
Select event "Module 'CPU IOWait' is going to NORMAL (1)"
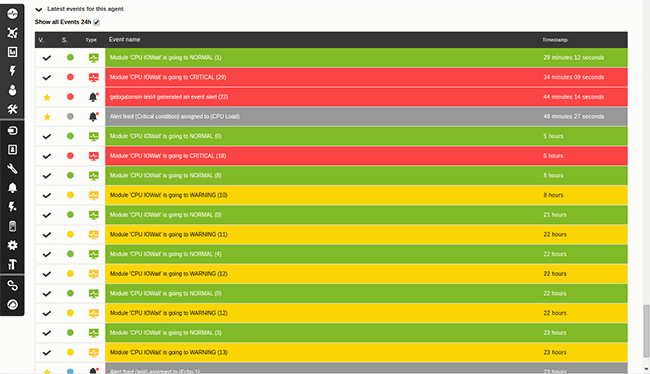(x=366, y=58)
